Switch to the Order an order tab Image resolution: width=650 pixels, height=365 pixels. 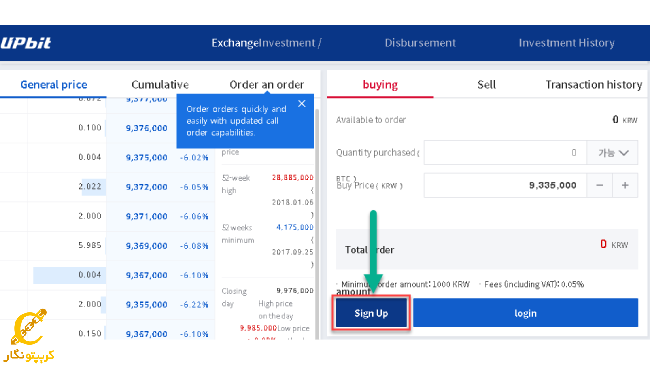[267, 85]
